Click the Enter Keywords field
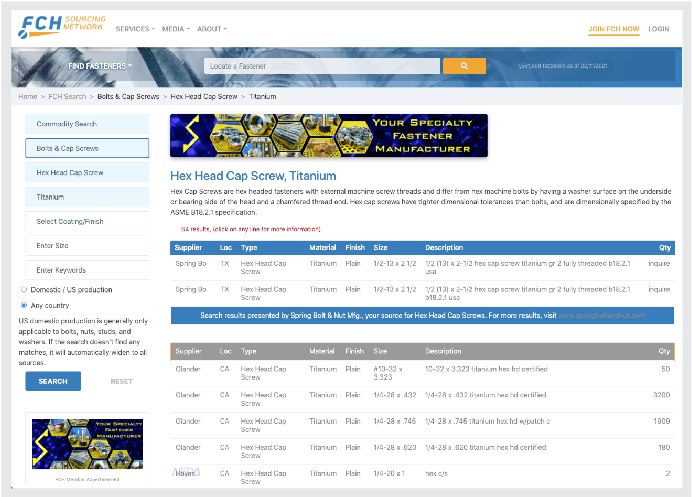Viewport: 692px width, 497px height. (x=87, y=270)
